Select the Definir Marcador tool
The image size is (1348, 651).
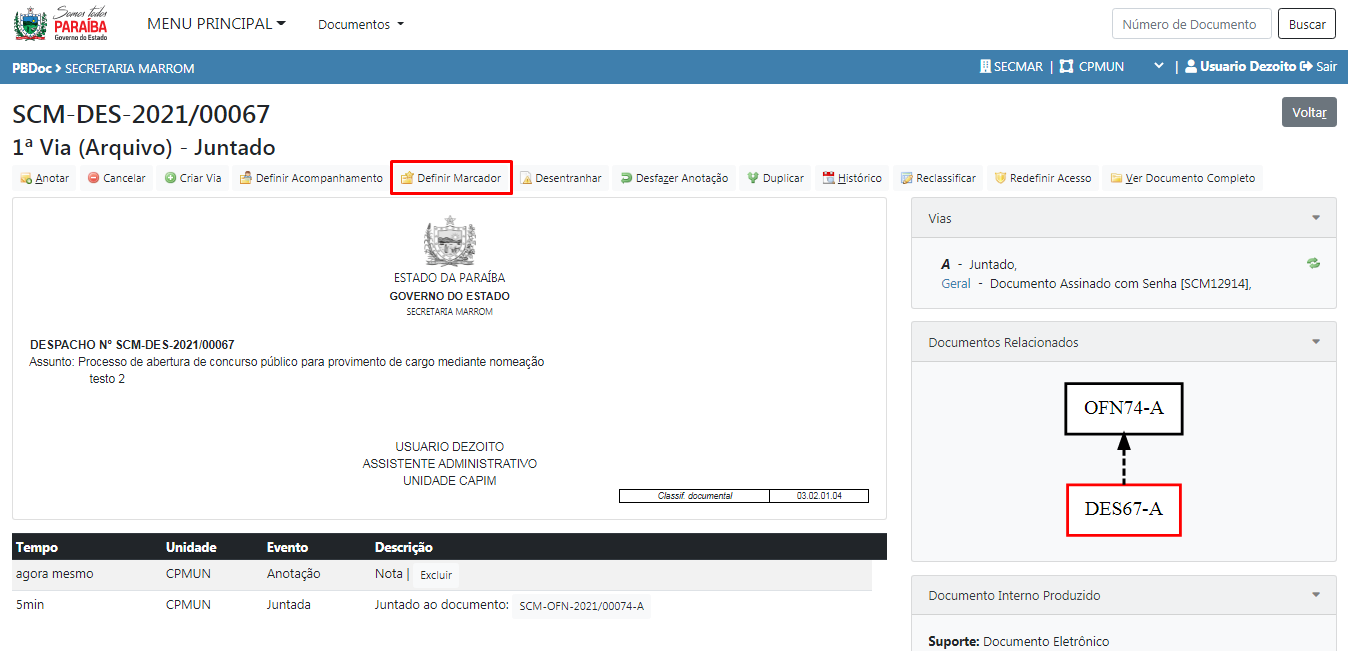click(451, 178)
